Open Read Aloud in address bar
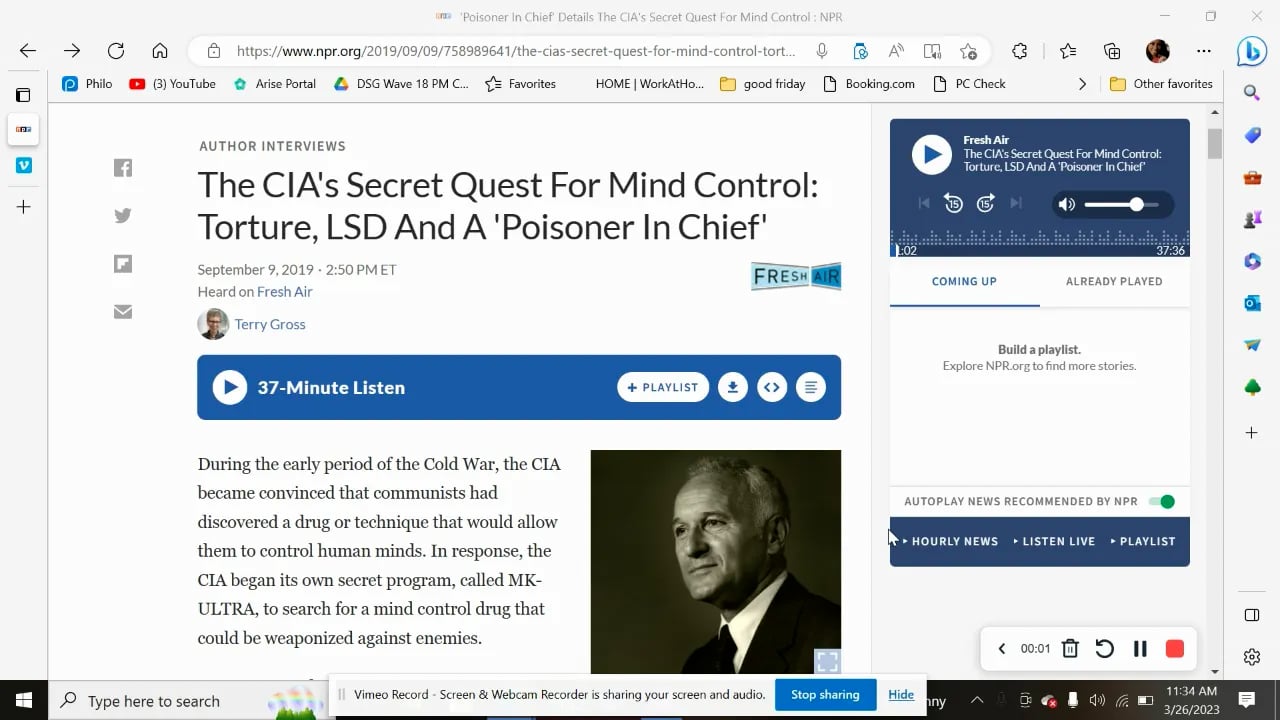 point(896,51)
